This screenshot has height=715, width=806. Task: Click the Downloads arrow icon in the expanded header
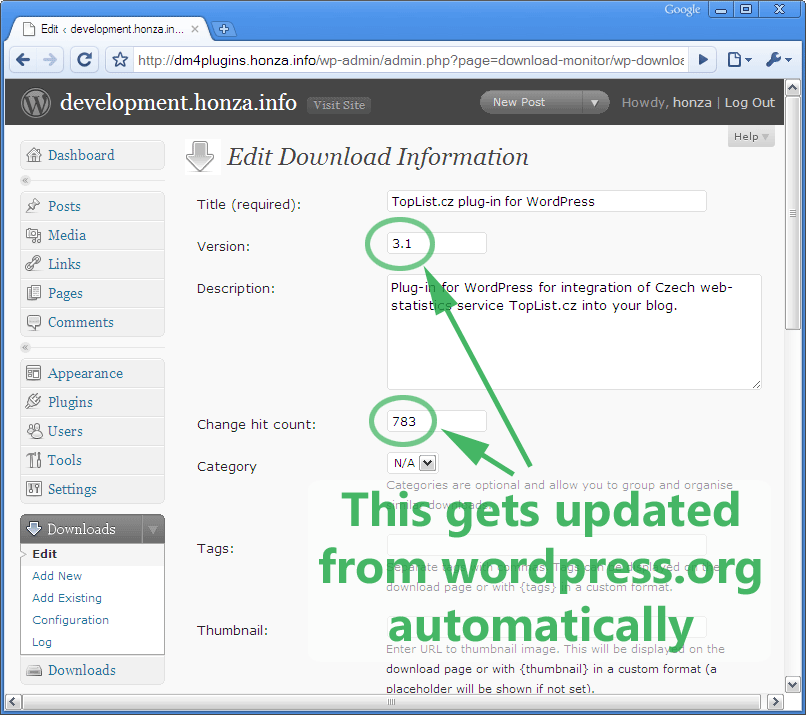(x=34, y=528)
